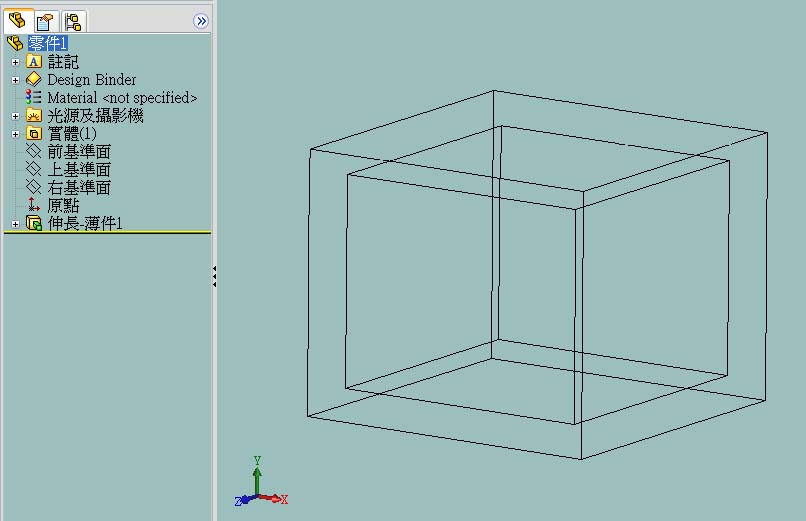This screenshot has width=806, height=521.
Task: Select the 實體(1) tree item
Action: tap(72, 134)
